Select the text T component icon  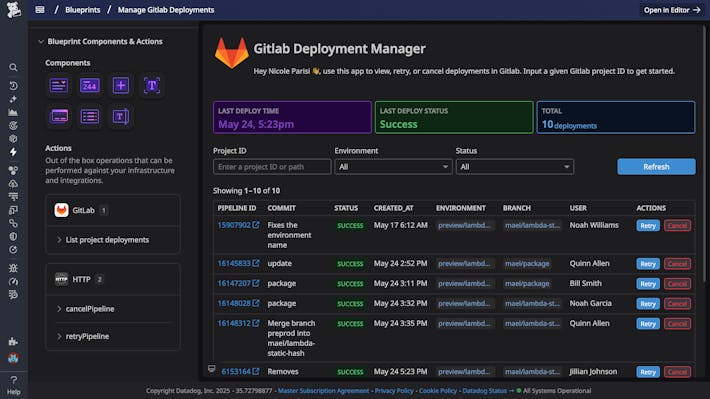[152, 85]
